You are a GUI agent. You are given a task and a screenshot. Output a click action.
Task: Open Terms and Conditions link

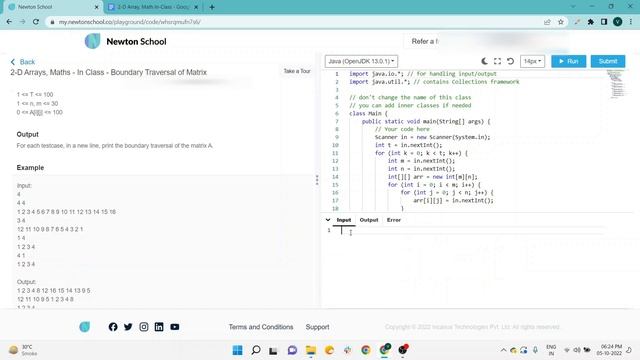[x=261, y=327]
